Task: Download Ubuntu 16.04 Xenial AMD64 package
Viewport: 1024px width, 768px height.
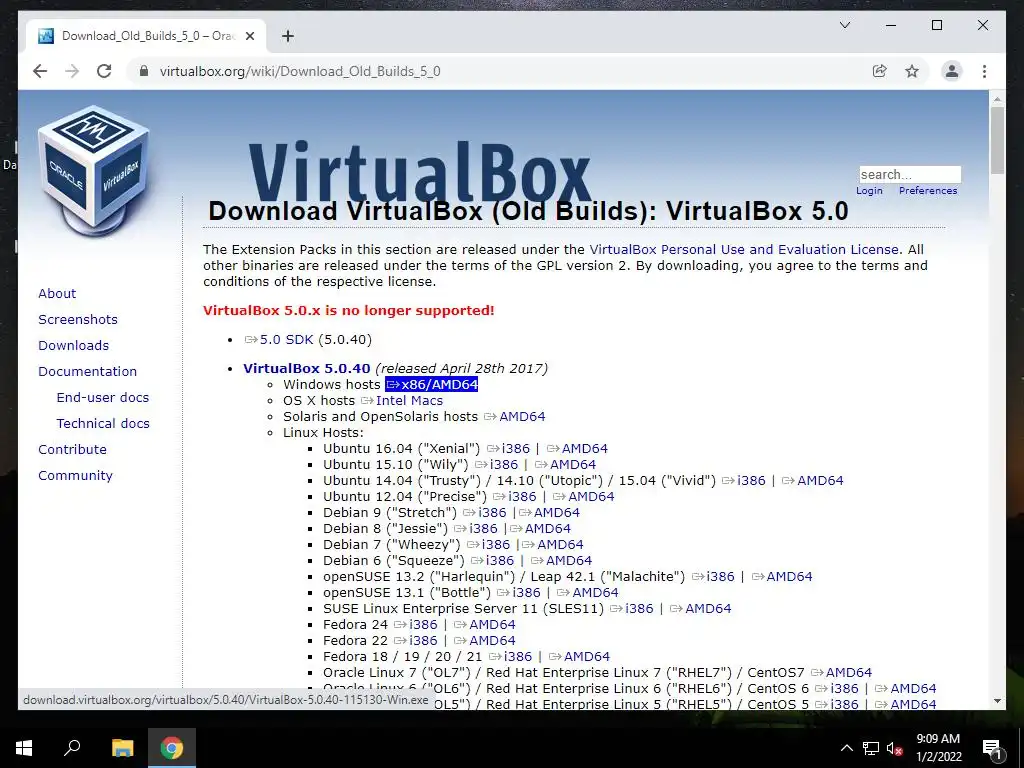Action: point(577,449)
